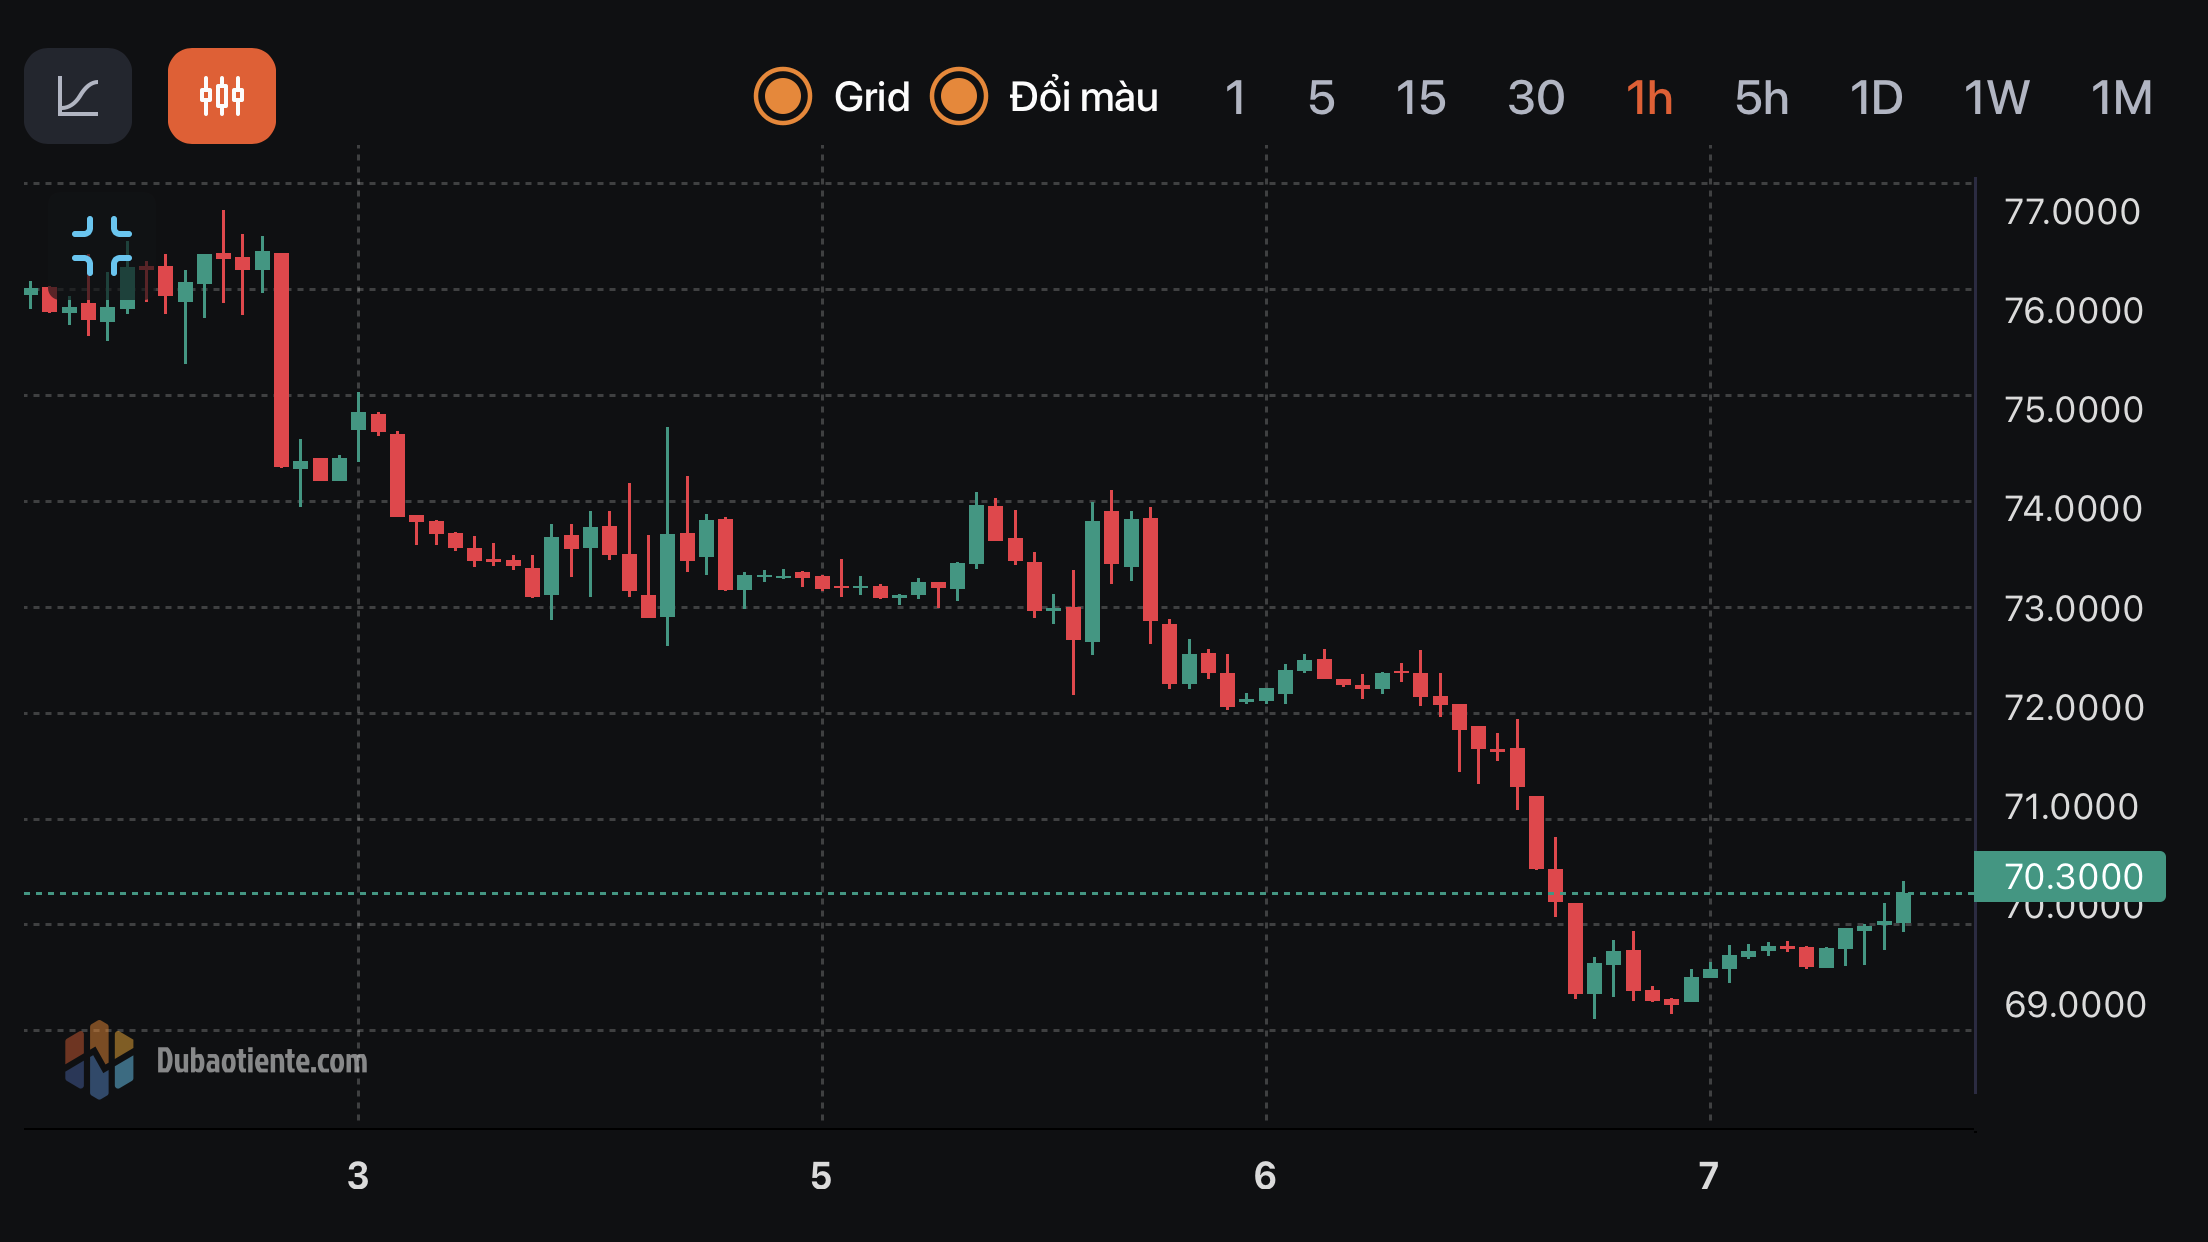Select the 1M timeframe
The width and height of the screenshot is (2208, 1242).
pyautogui.click(x=2122, y=97)
